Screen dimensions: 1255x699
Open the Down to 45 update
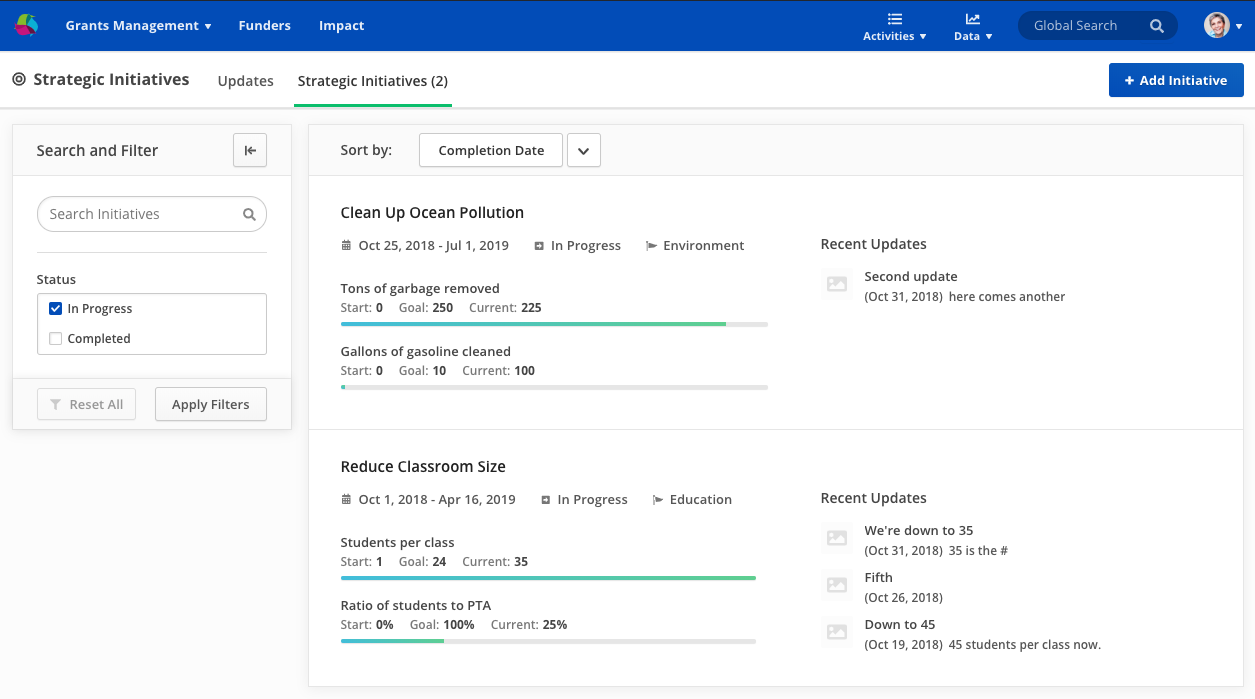(x=900, y=624)
